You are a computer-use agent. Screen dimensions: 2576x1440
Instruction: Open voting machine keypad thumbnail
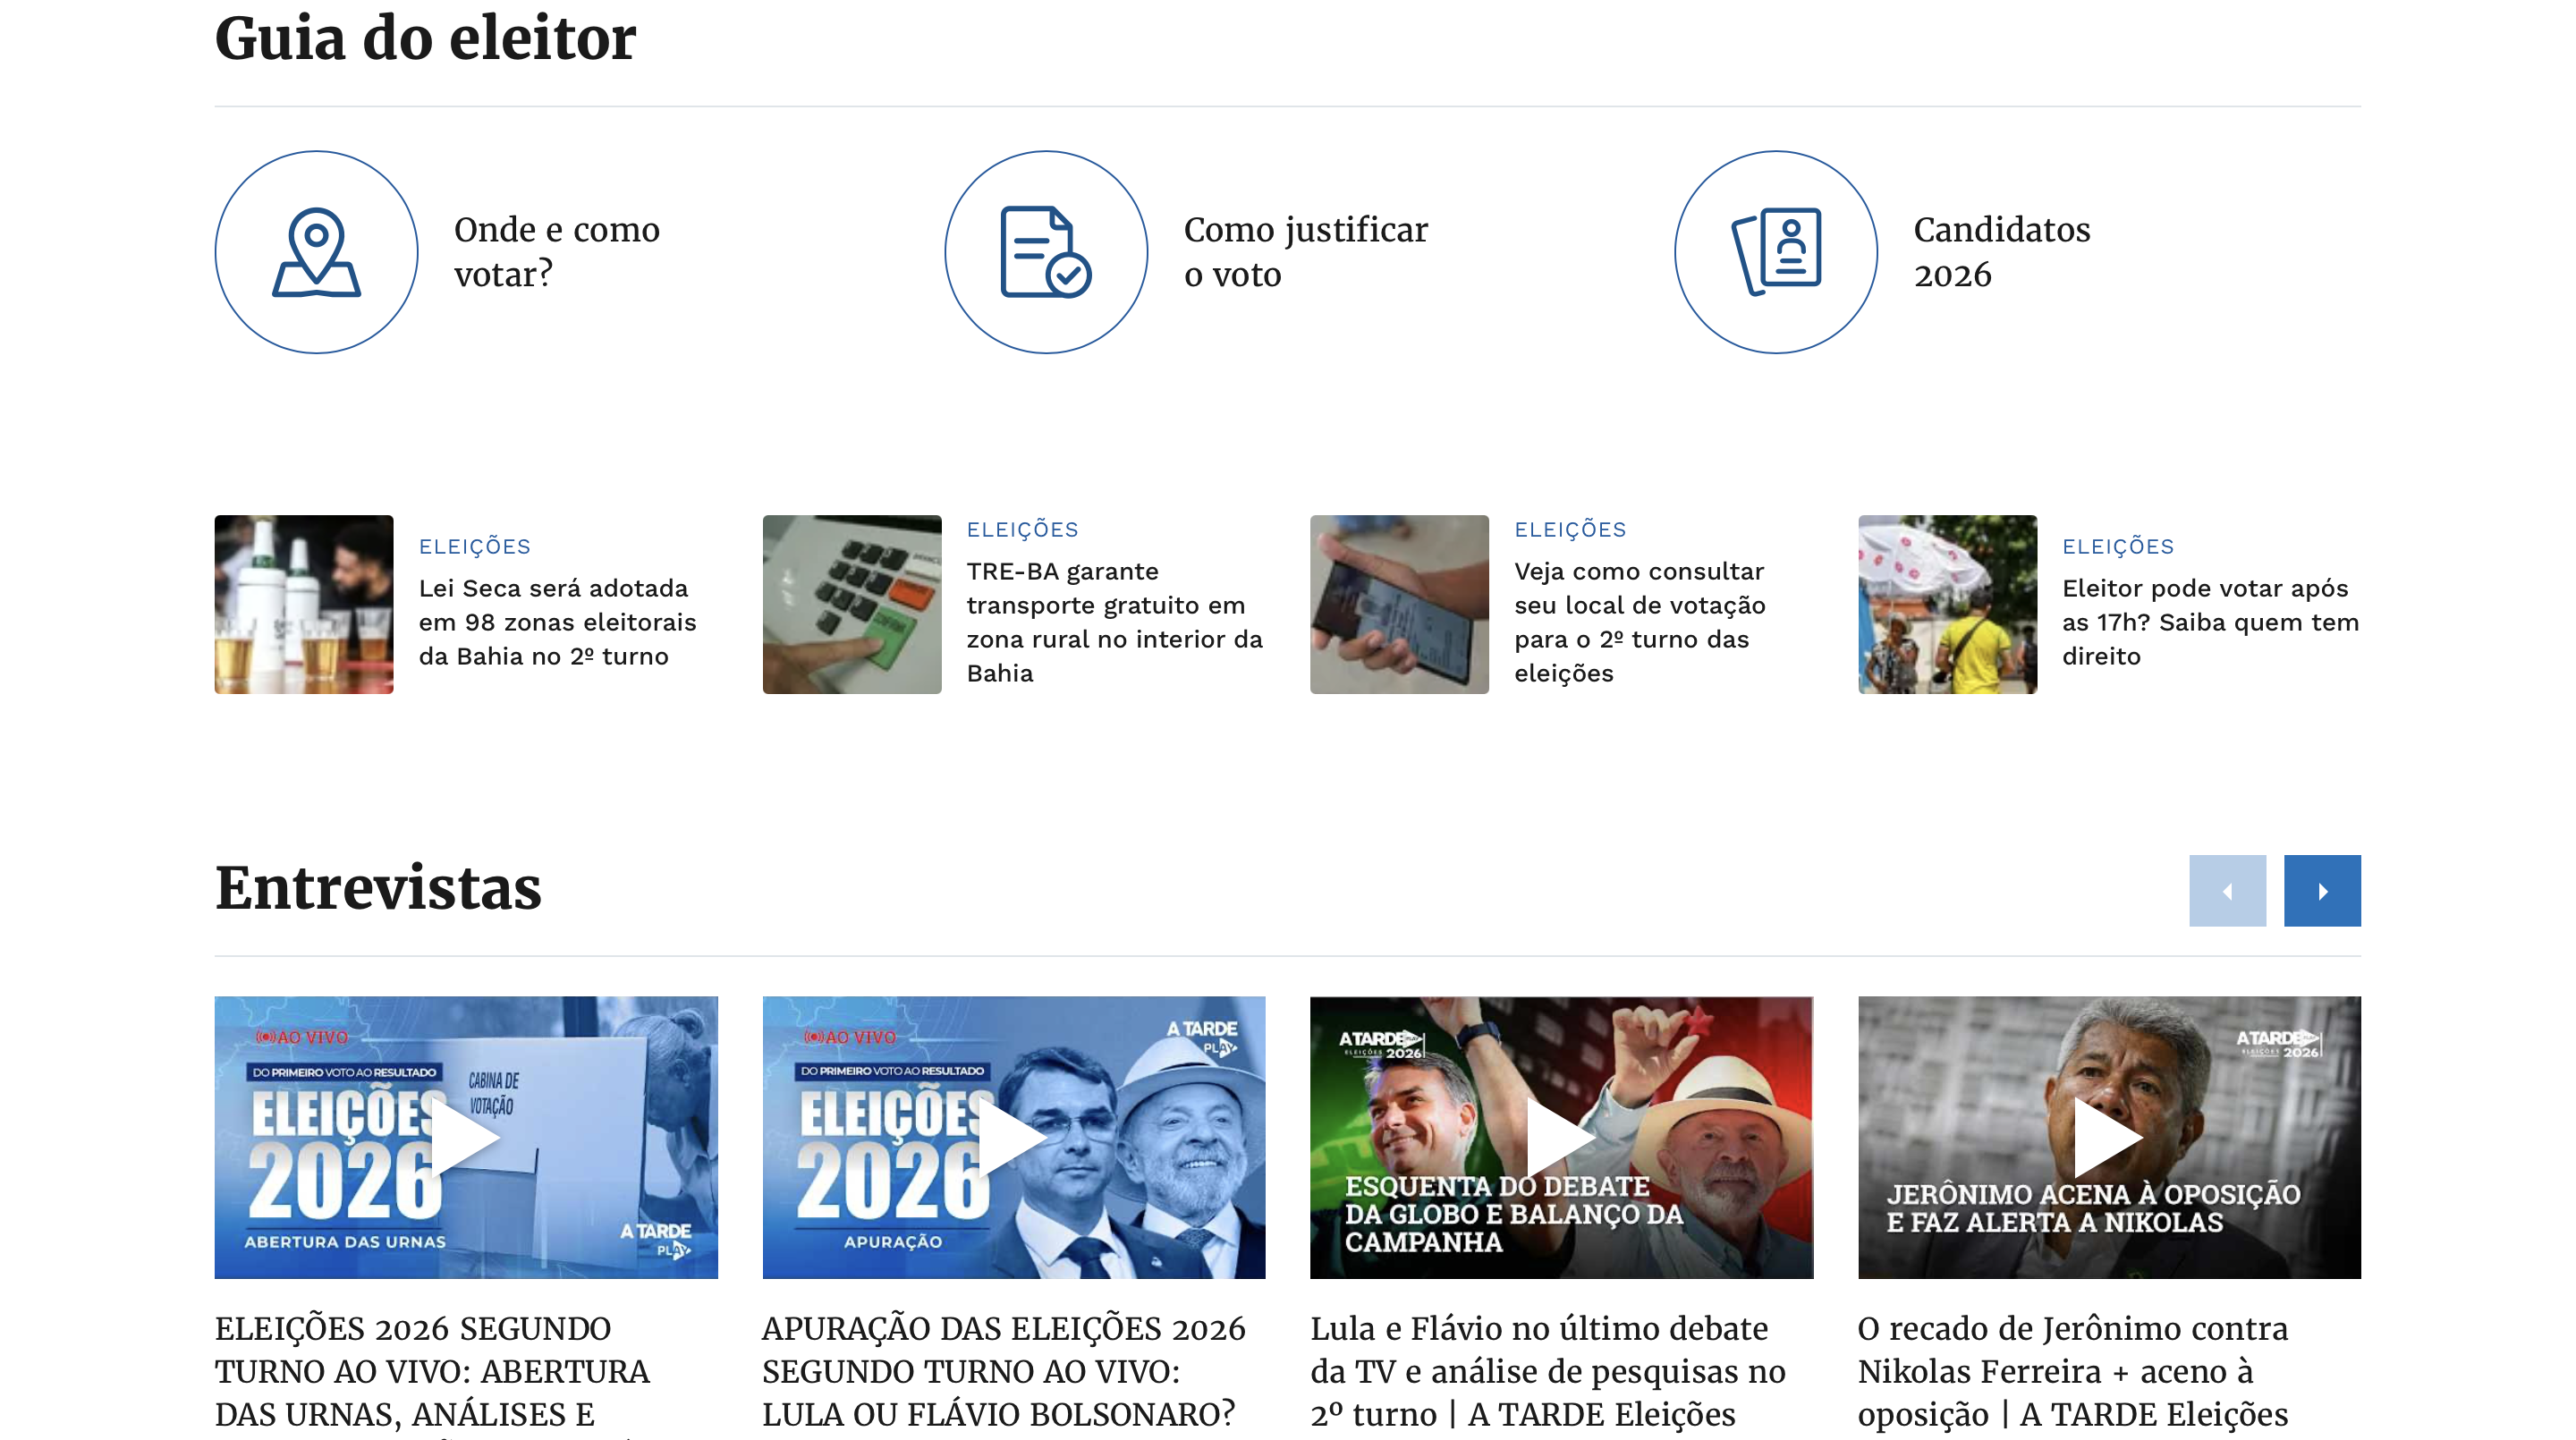(852, 604)
